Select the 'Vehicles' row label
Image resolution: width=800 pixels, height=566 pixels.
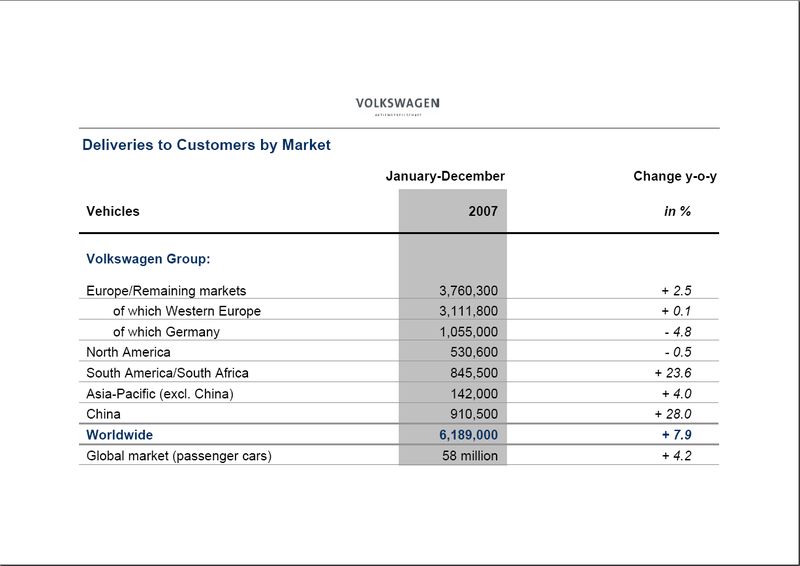(113, 211)
